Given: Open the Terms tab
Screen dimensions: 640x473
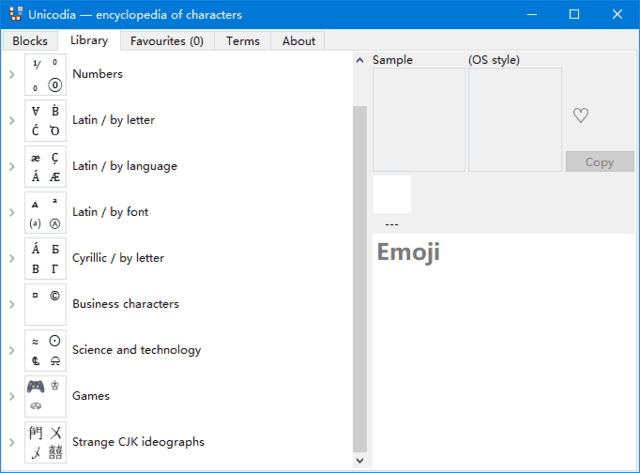Looking at the screenshot, I should tap(242, 41).
